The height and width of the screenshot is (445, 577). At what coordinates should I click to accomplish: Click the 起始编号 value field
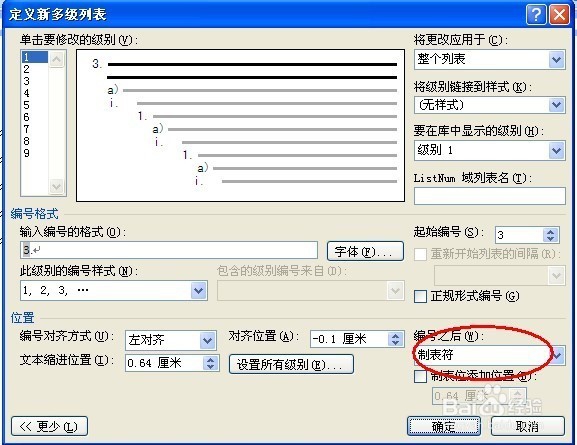click(x=519, y=235)
